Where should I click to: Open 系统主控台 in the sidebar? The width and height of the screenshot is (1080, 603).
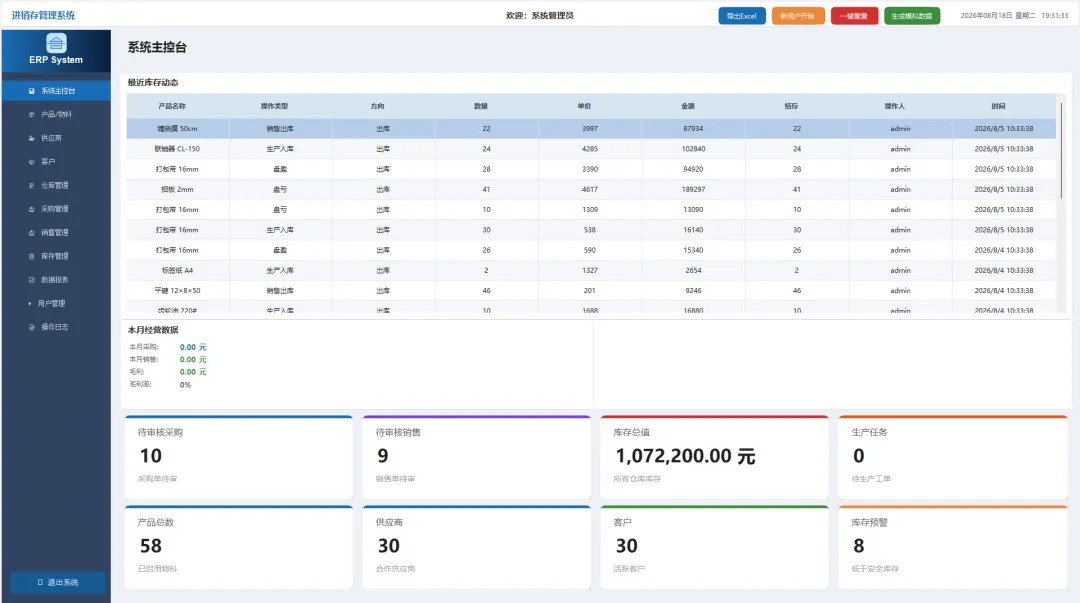point(56,91)
